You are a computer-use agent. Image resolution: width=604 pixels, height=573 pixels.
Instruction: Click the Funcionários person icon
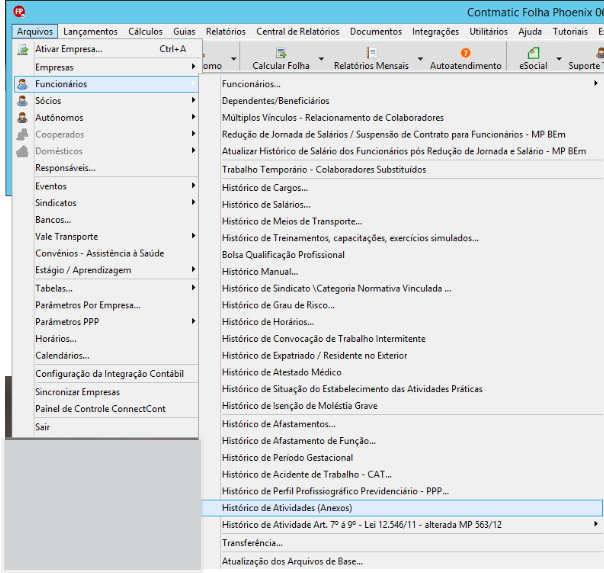point(23,84)
